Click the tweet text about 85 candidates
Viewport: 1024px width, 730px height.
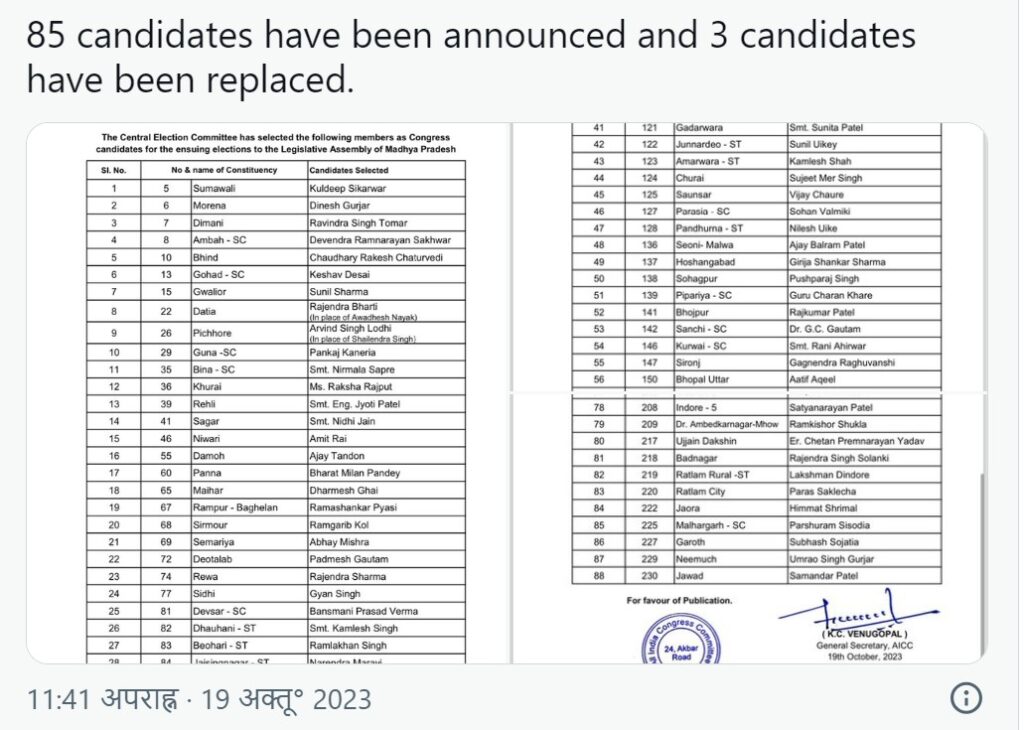pyautogui.click(x=471, y=57)
